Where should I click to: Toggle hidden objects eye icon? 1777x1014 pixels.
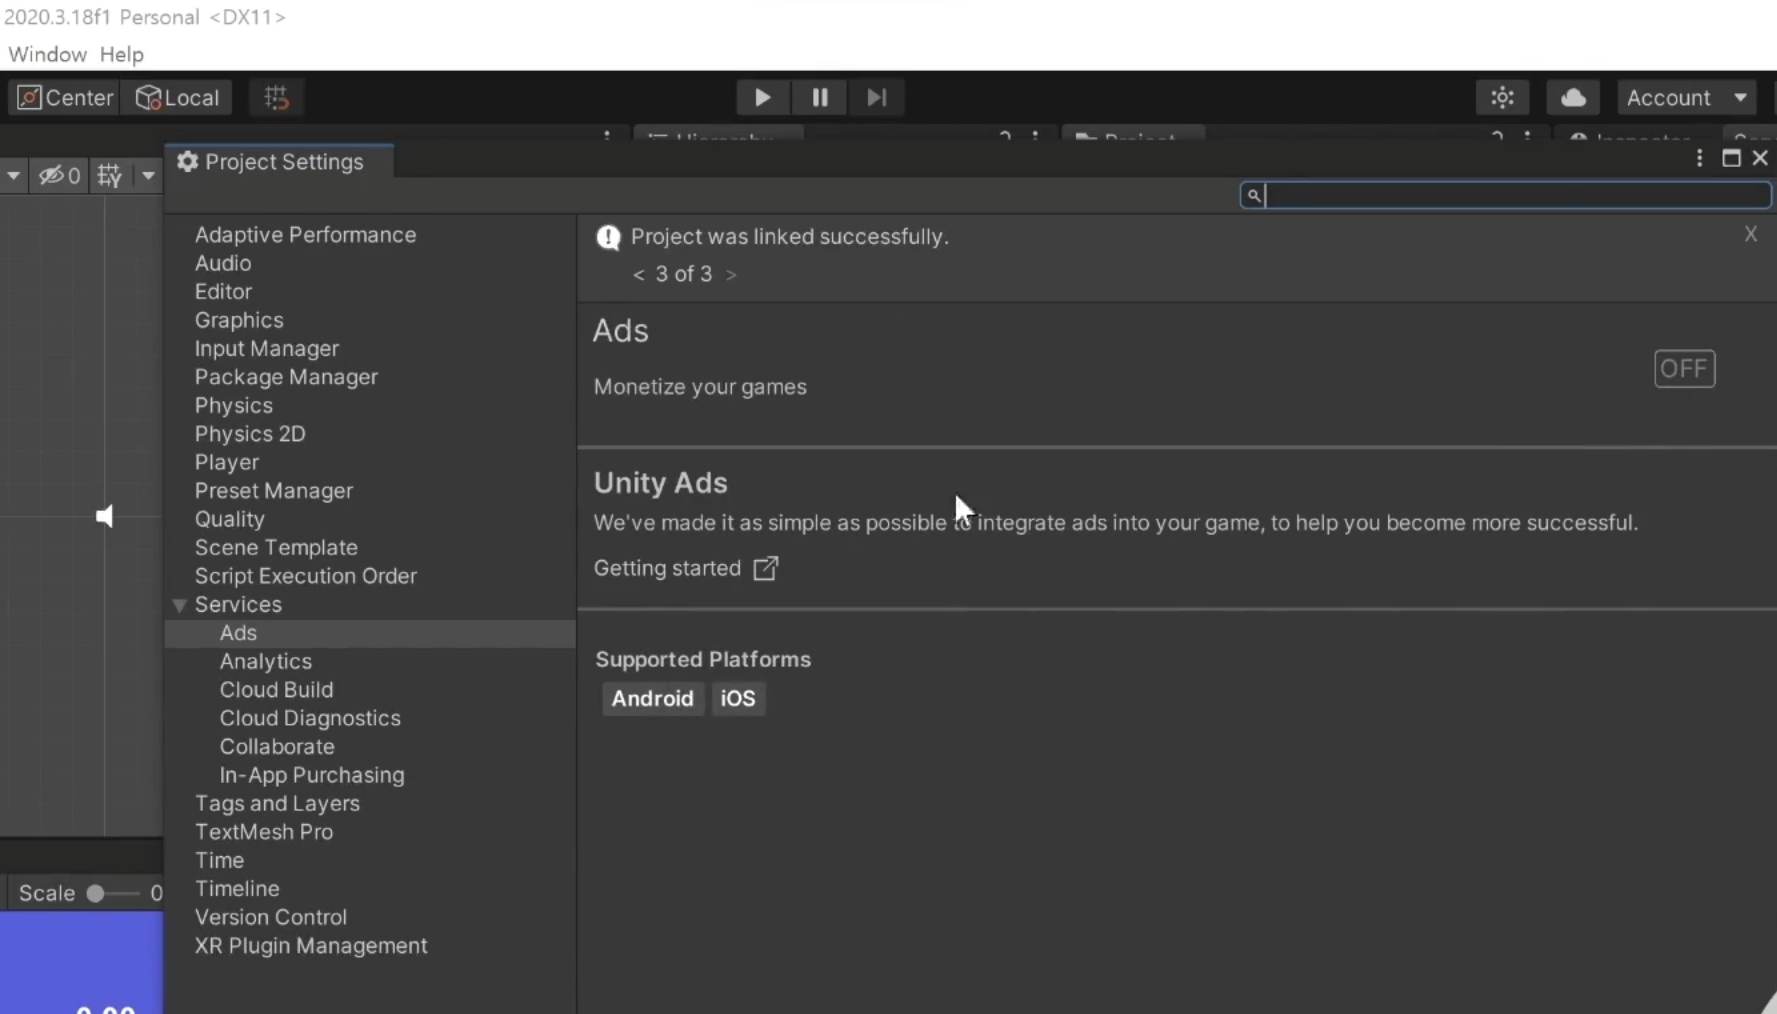tap(59, 176)
